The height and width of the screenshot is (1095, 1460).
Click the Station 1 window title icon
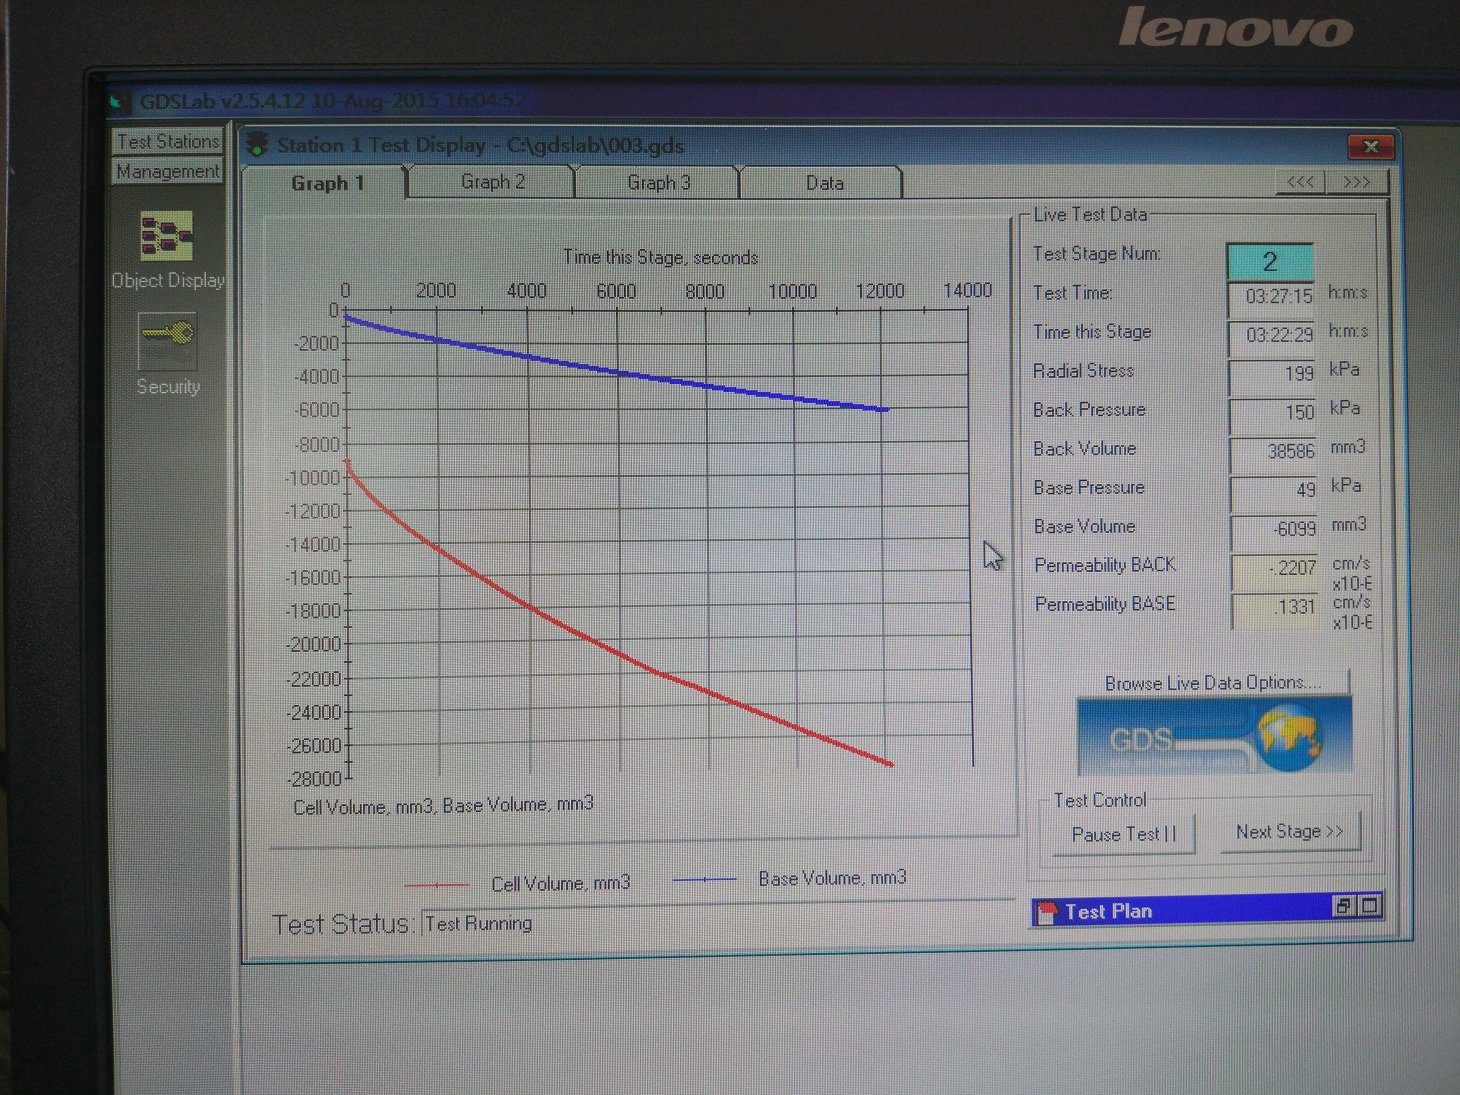click(x=258, y=144)
